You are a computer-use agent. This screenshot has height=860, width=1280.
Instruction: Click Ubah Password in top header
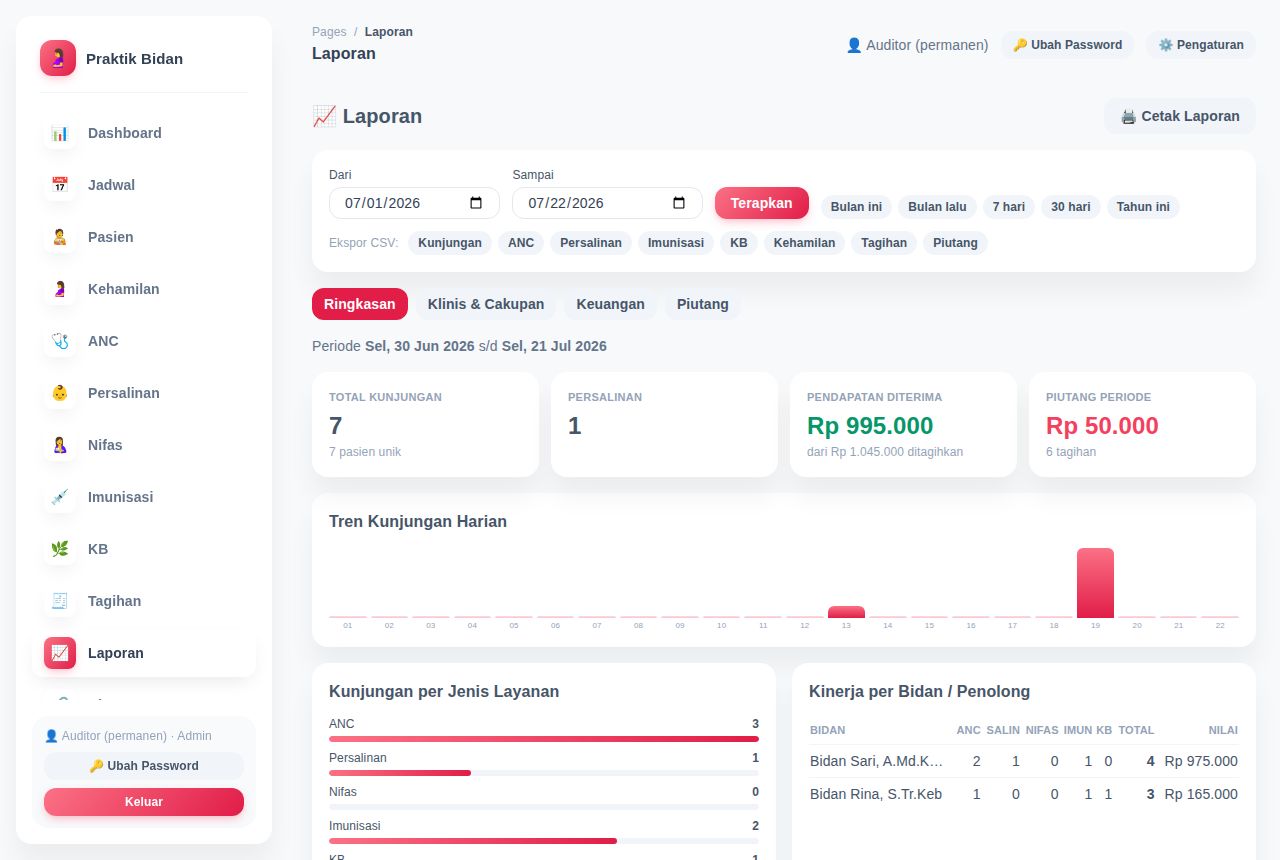pos(1067,45)
